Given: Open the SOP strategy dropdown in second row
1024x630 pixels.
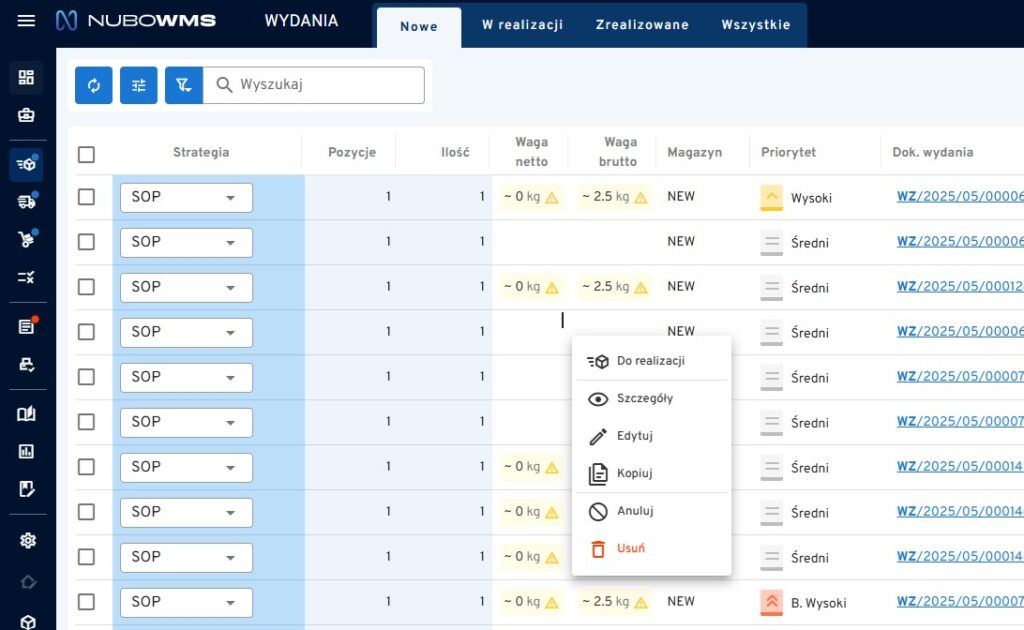Looking at the screenshot, I should click(186, 243).
